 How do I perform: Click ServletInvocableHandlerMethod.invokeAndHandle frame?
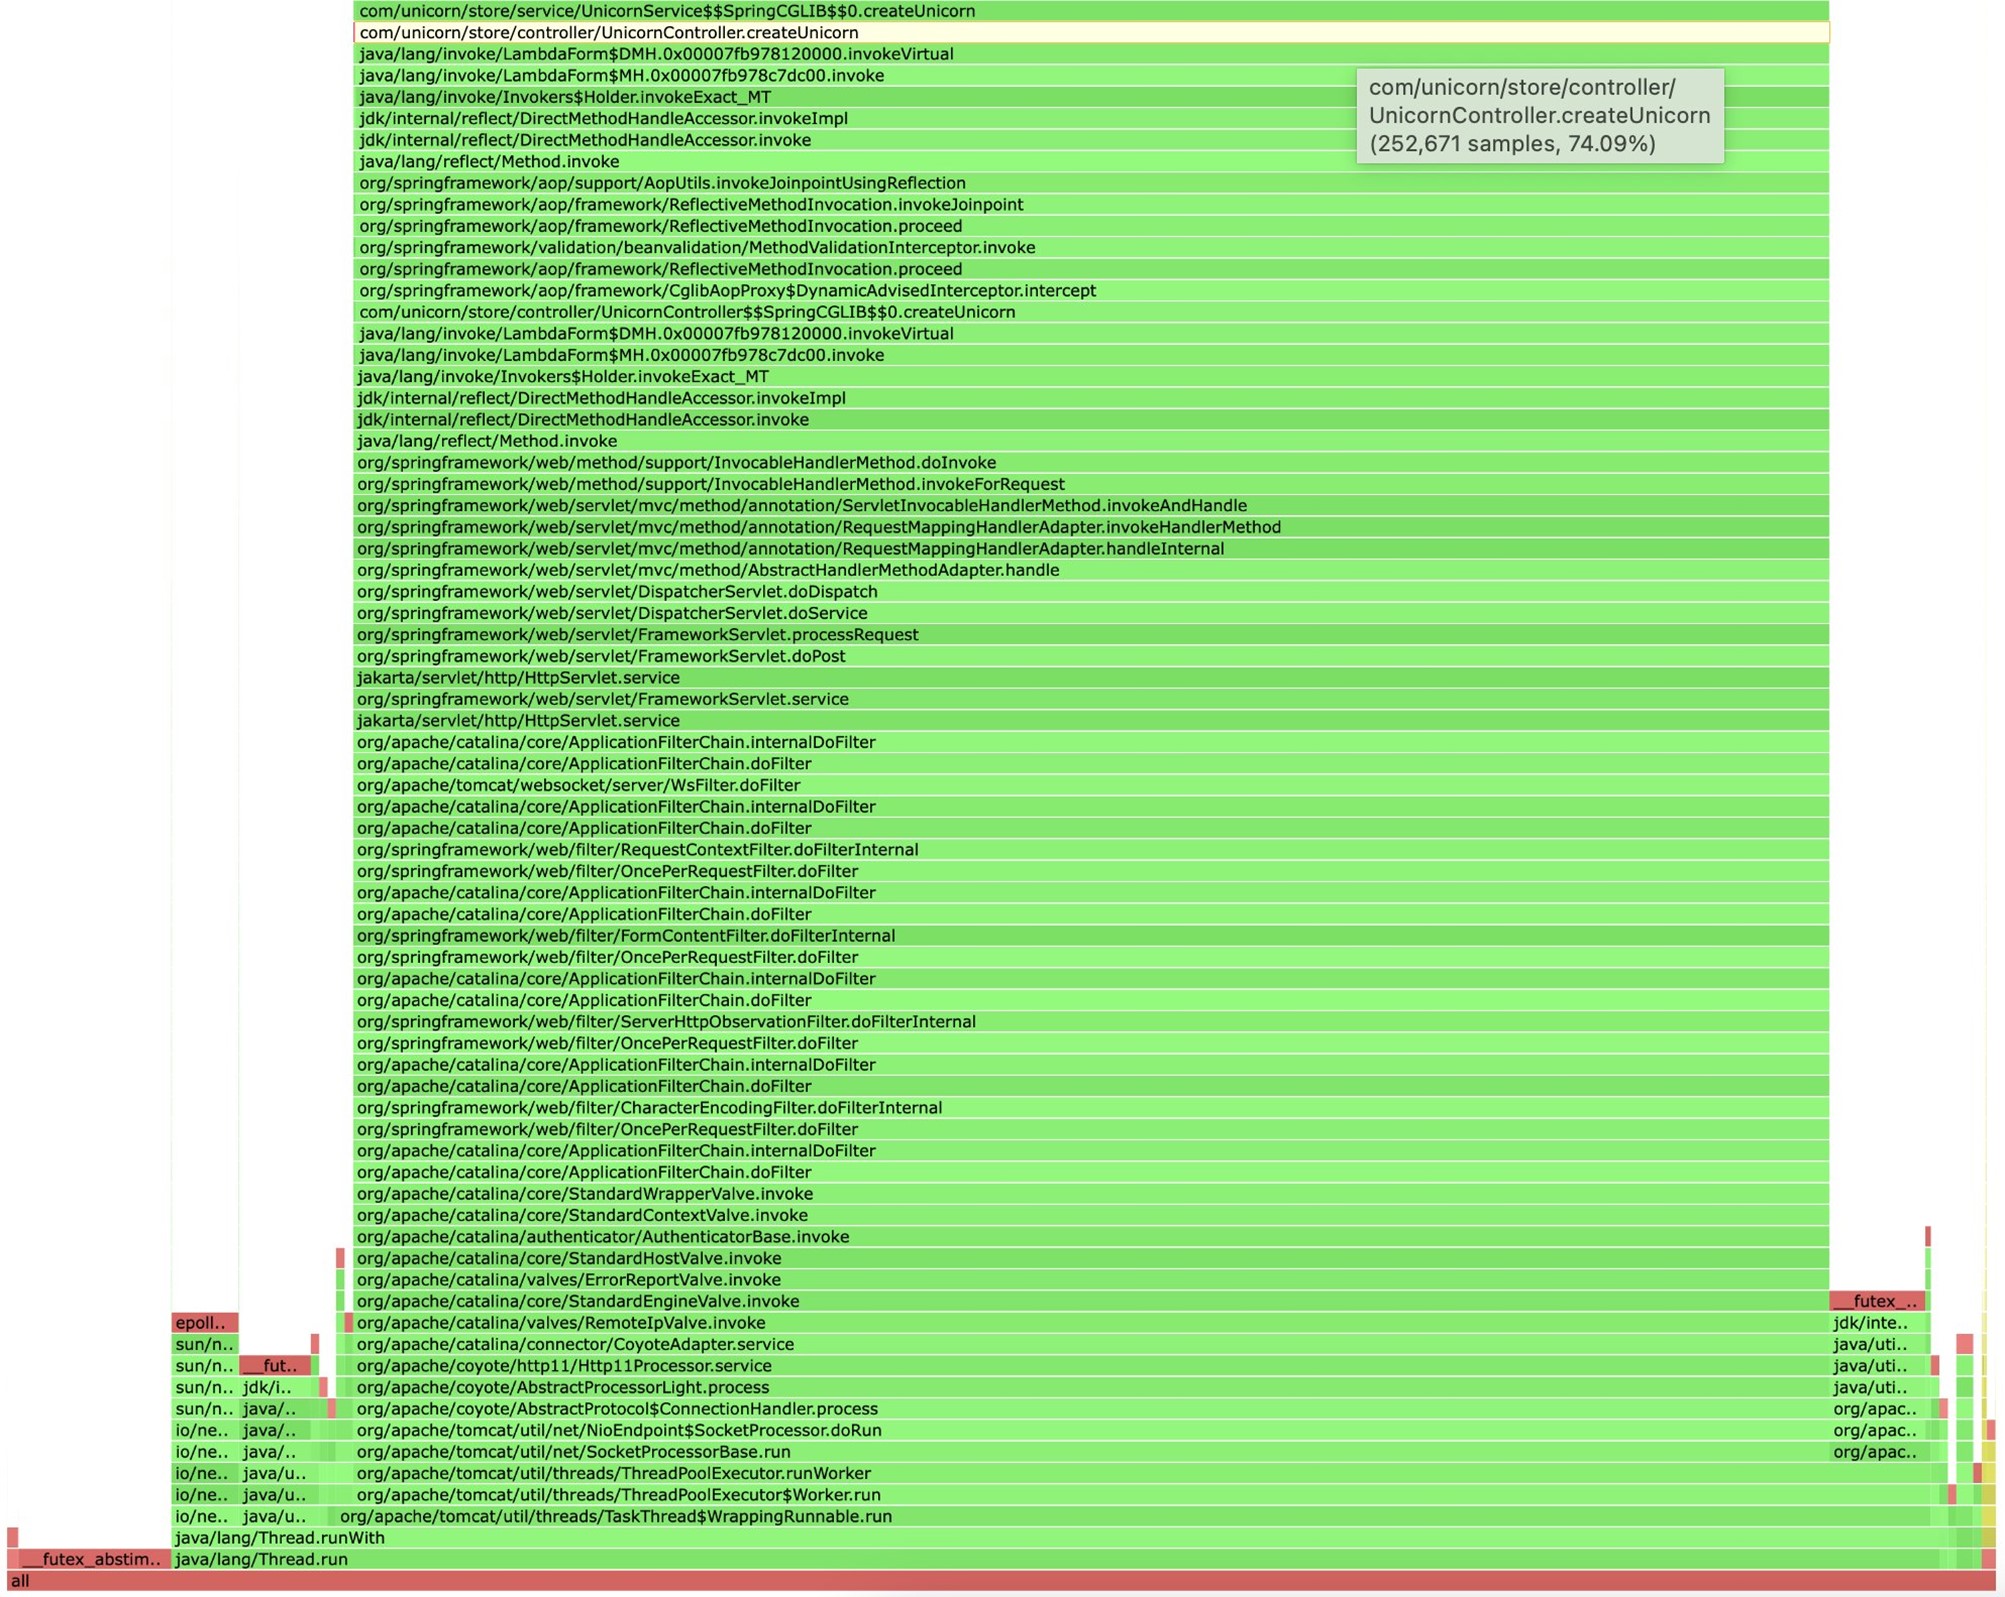[x=1091, y=506]
